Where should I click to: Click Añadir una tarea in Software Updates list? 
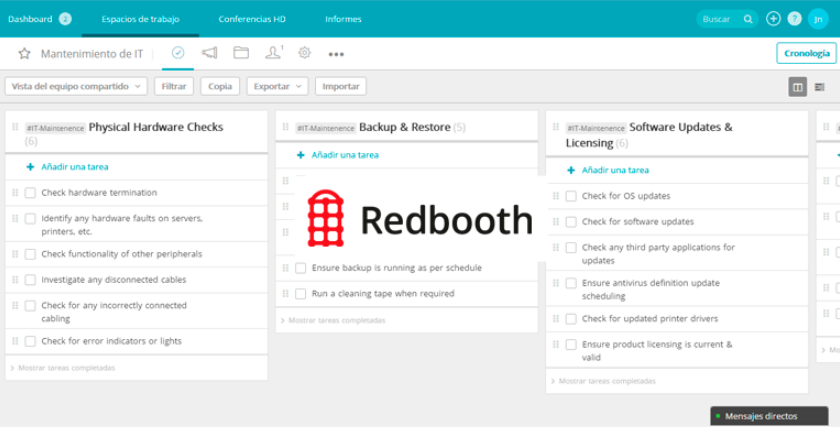[615, 170]
